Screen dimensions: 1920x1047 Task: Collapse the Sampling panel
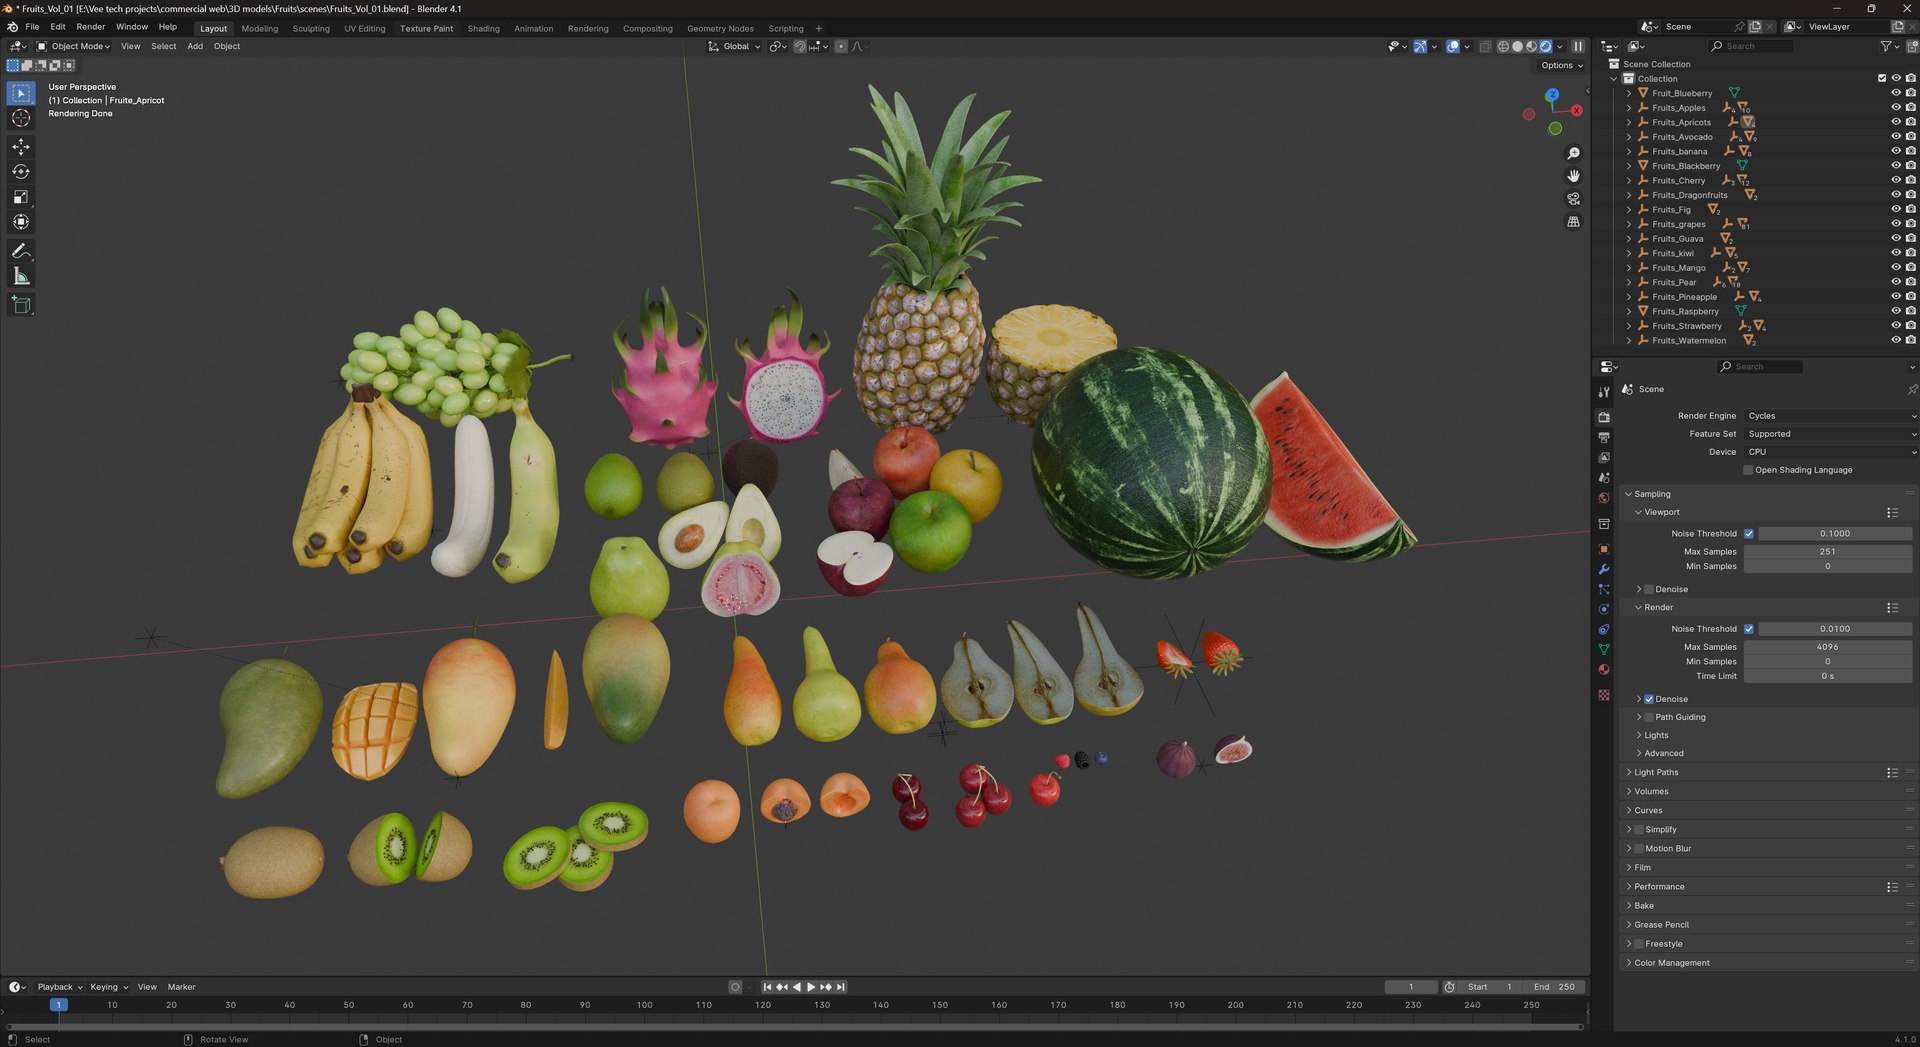(x=1652, y=494)
